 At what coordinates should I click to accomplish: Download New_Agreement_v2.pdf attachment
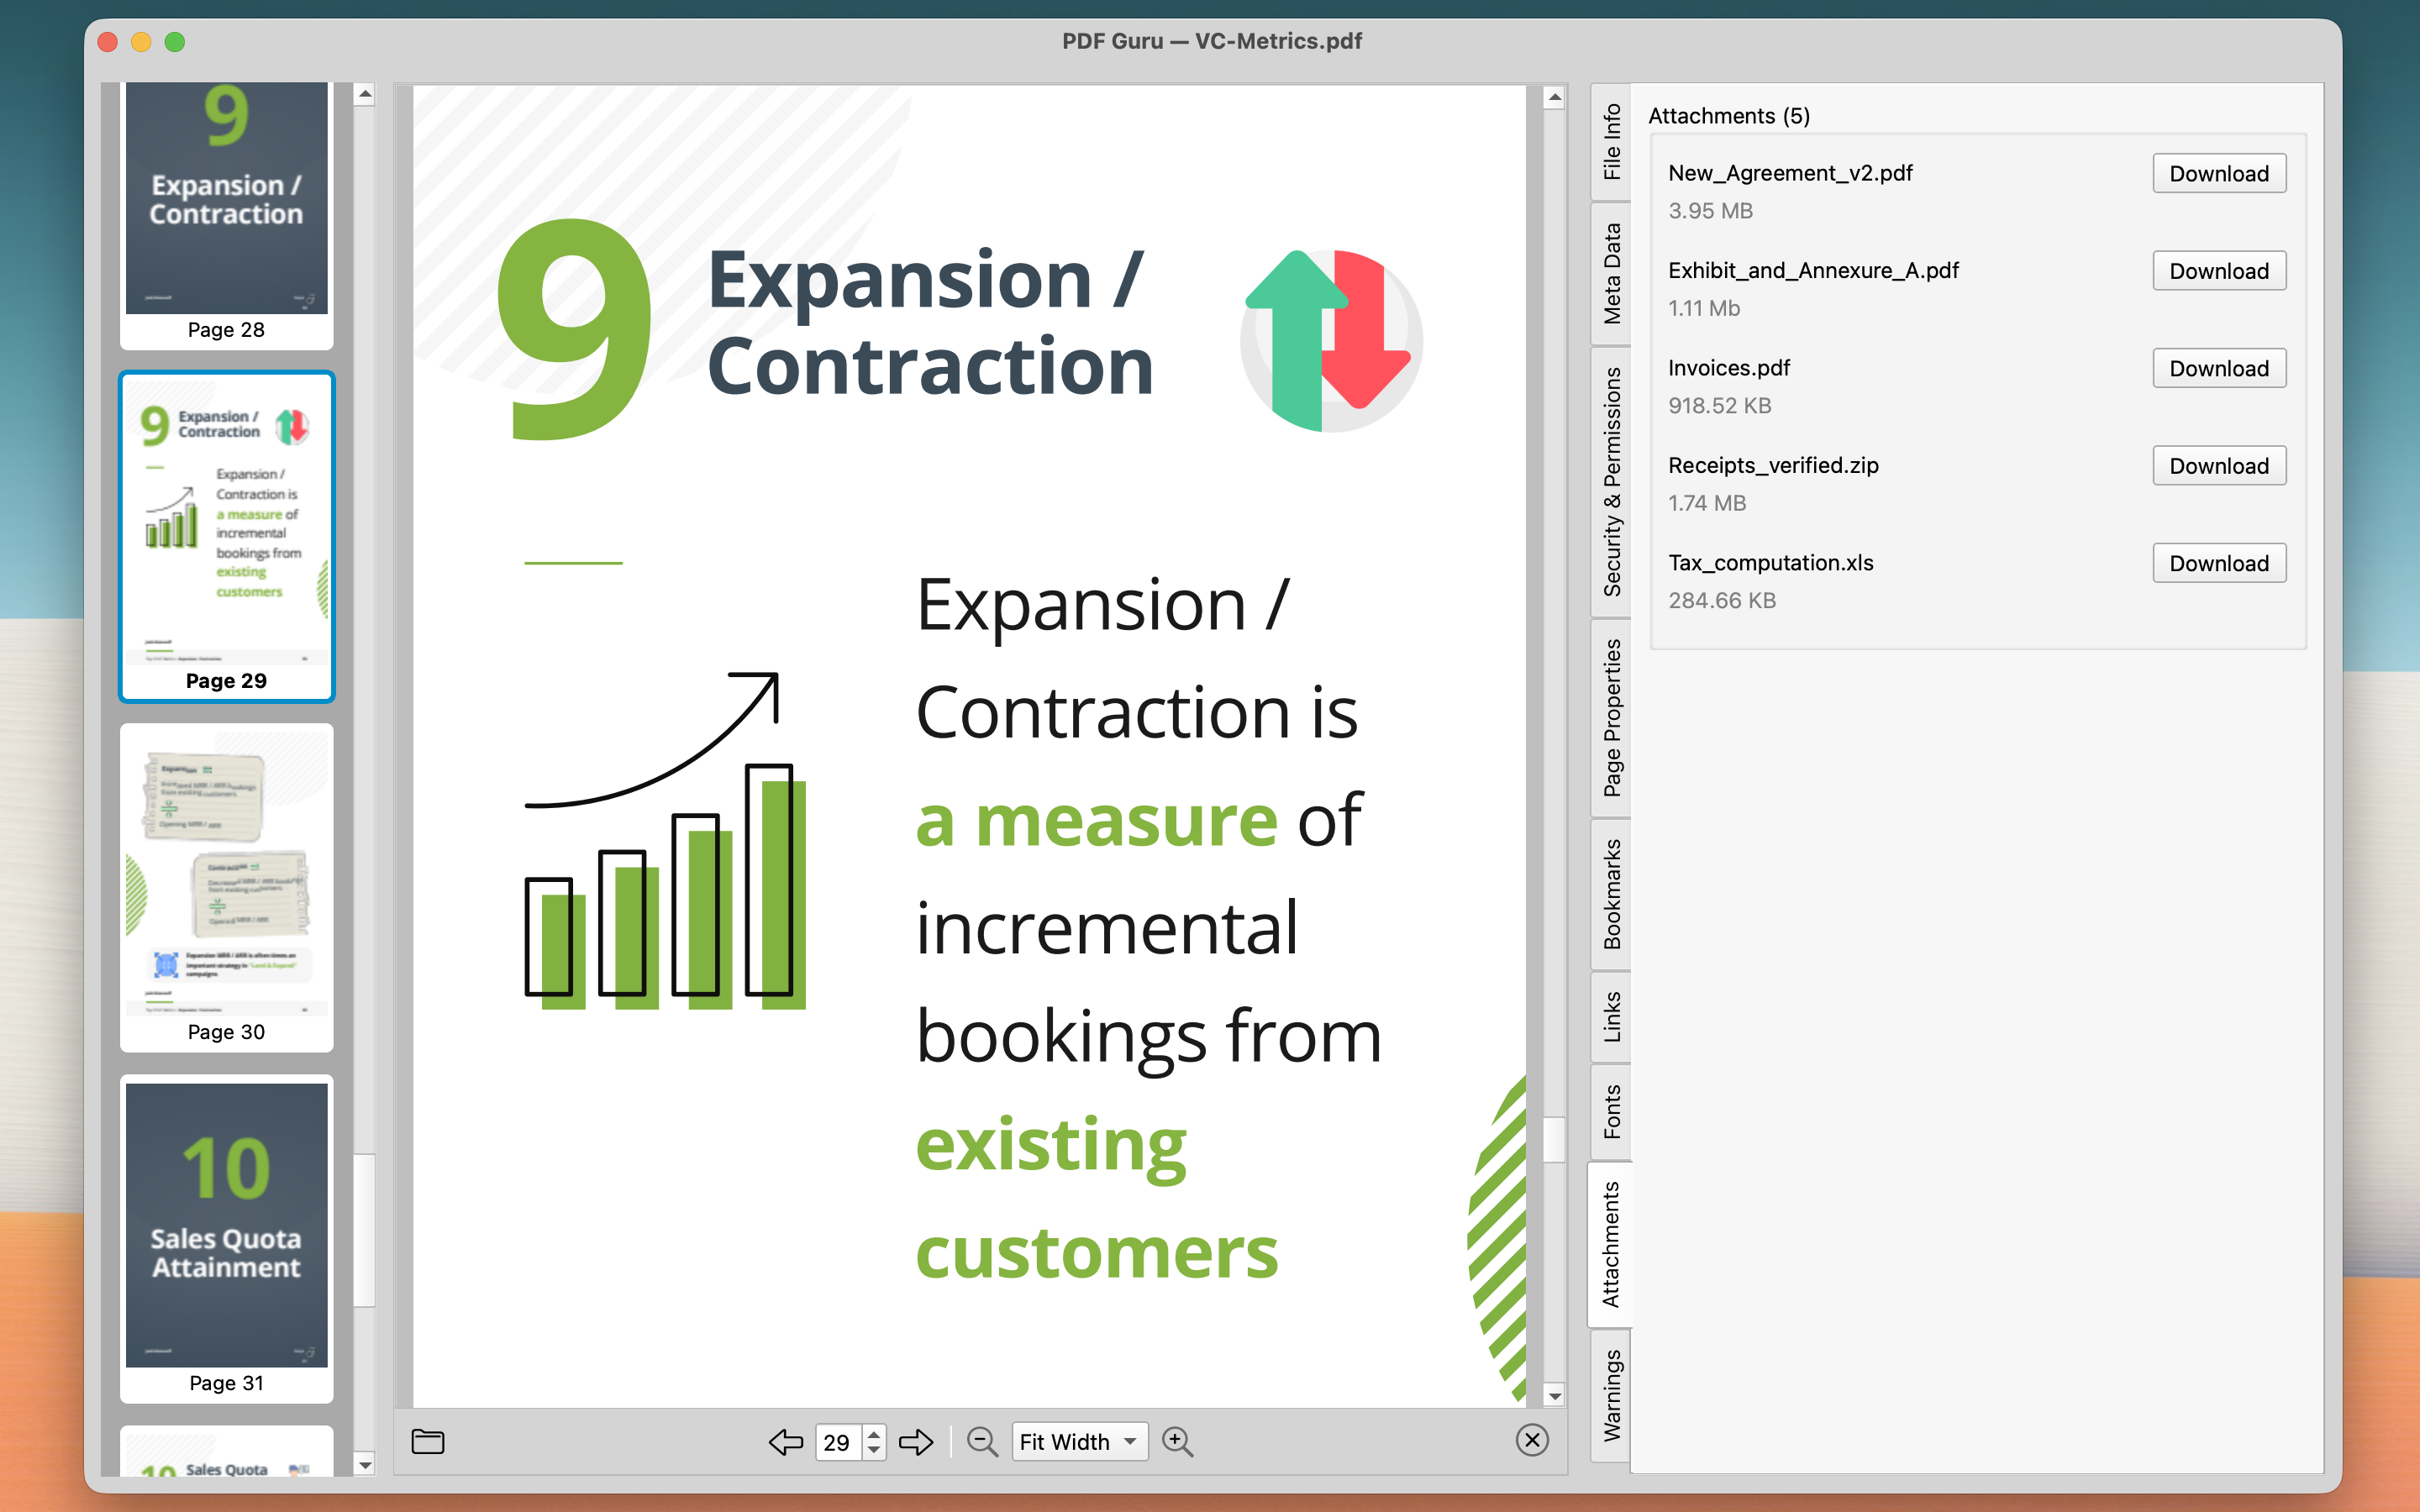pos(2218,174)
